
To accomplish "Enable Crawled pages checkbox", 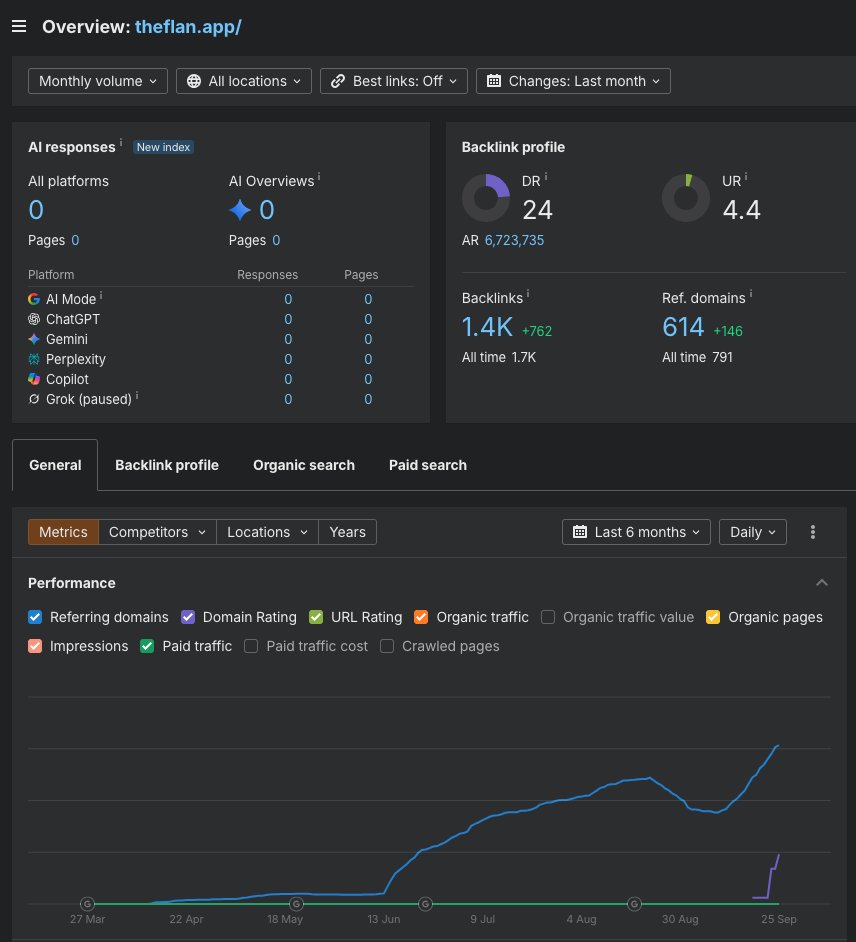I will tap(387, 646).
